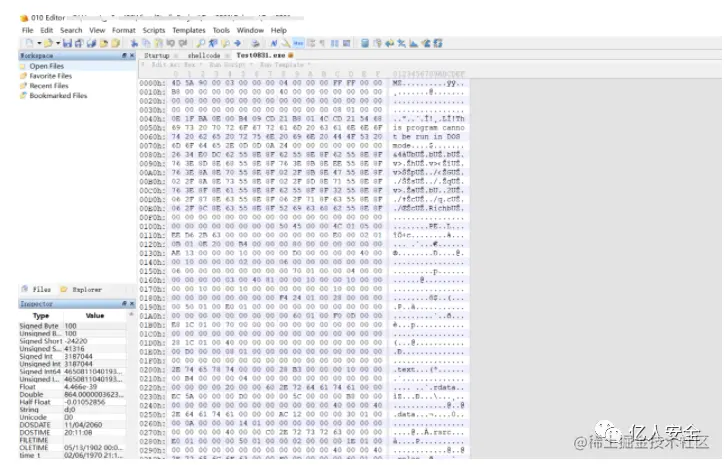Select the DOSDATE row in Inspector
This screenshot has width=724, height=465.
click(72, 425)
